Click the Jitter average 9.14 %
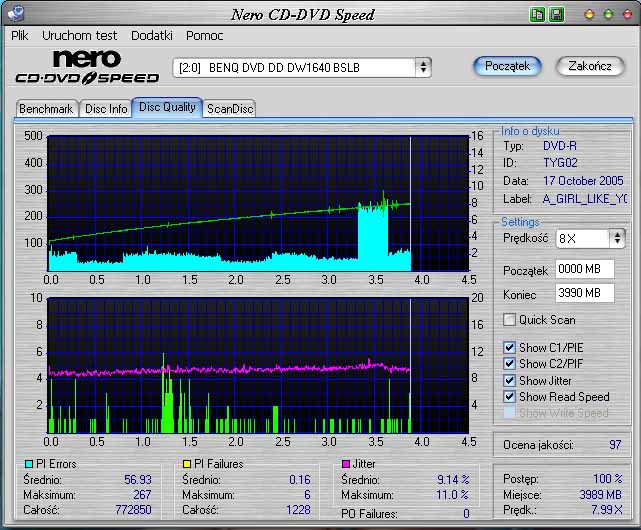 click(453, 479)
